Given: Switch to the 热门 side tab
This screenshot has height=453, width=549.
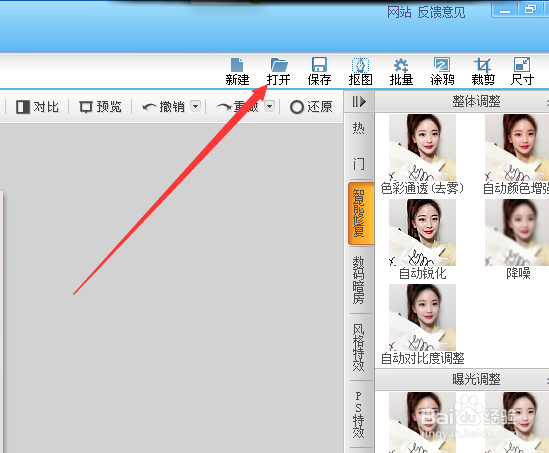Looking at the screenshot, I should [x=359, y=147].
